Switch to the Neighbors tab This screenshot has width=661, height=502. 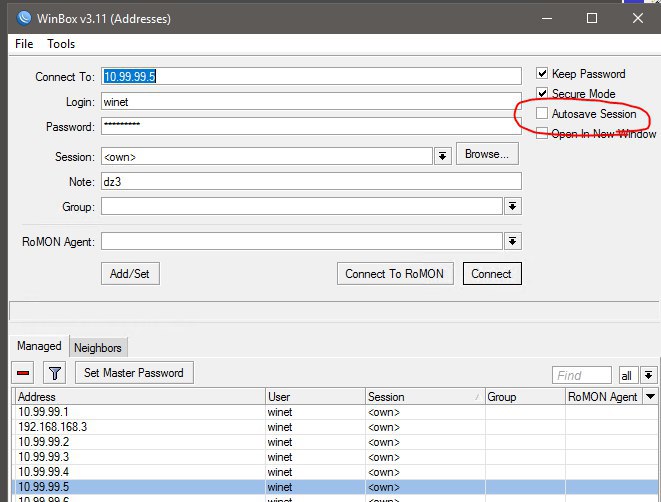[x=98, y=348]
